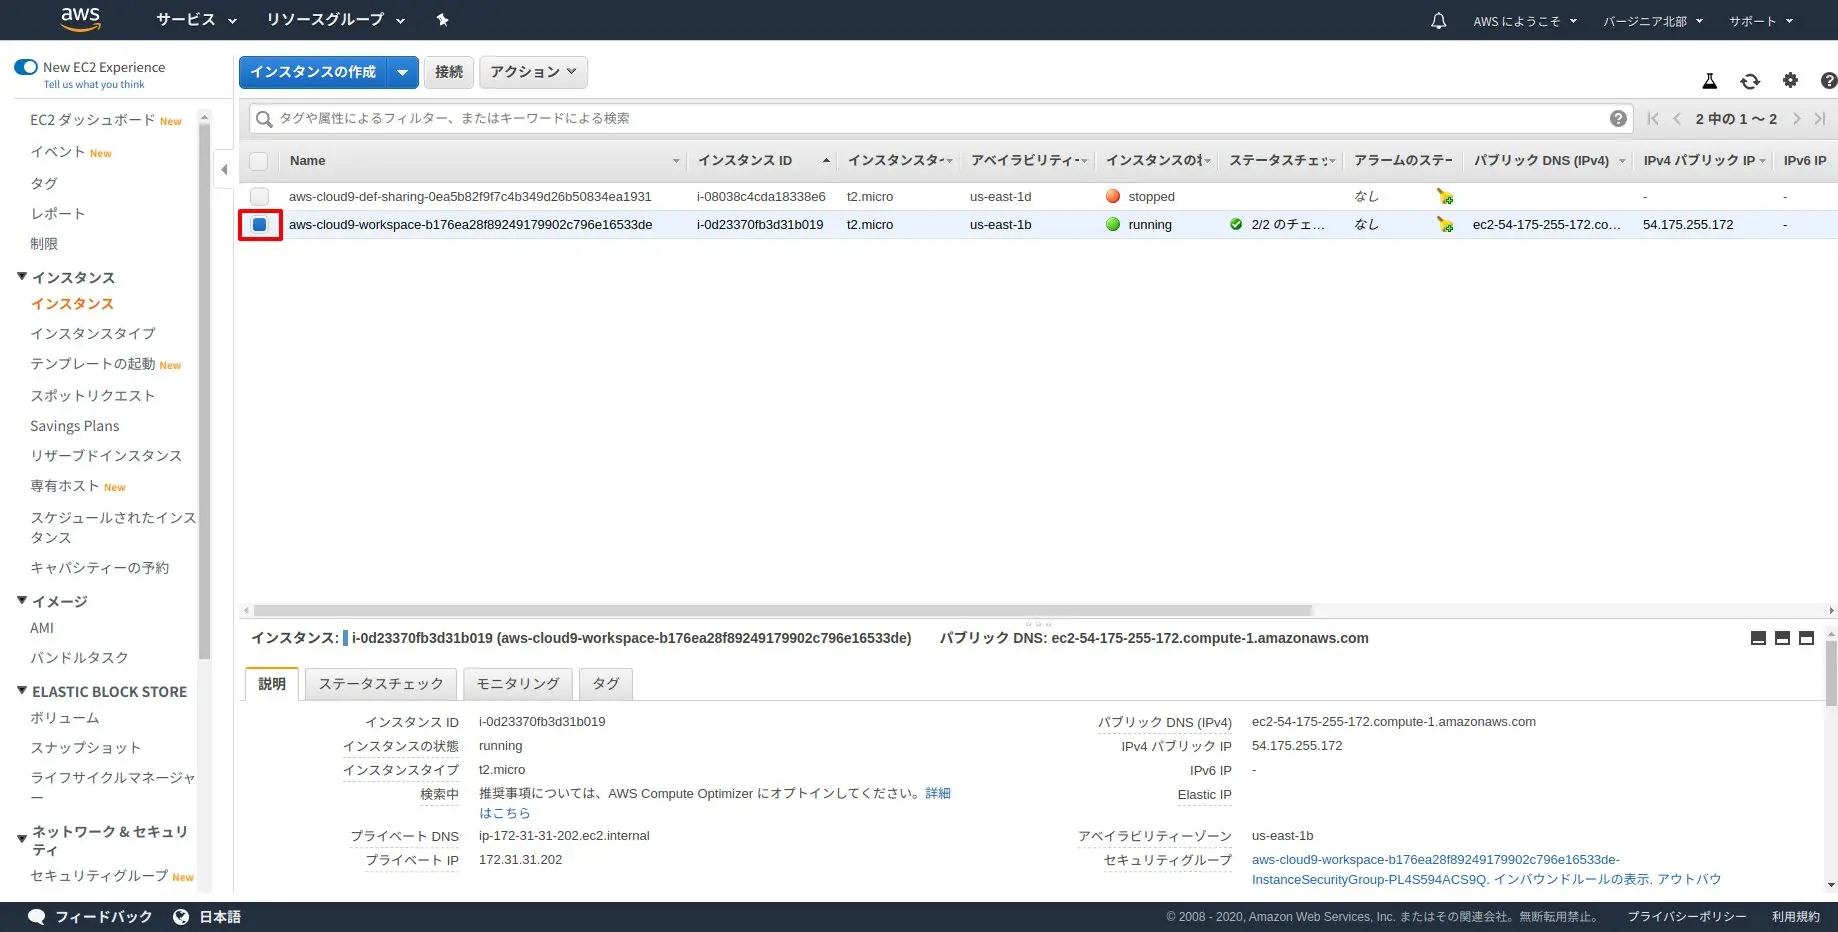Check the aws-cloud9-def-sharing instance row

click(259, 196)
